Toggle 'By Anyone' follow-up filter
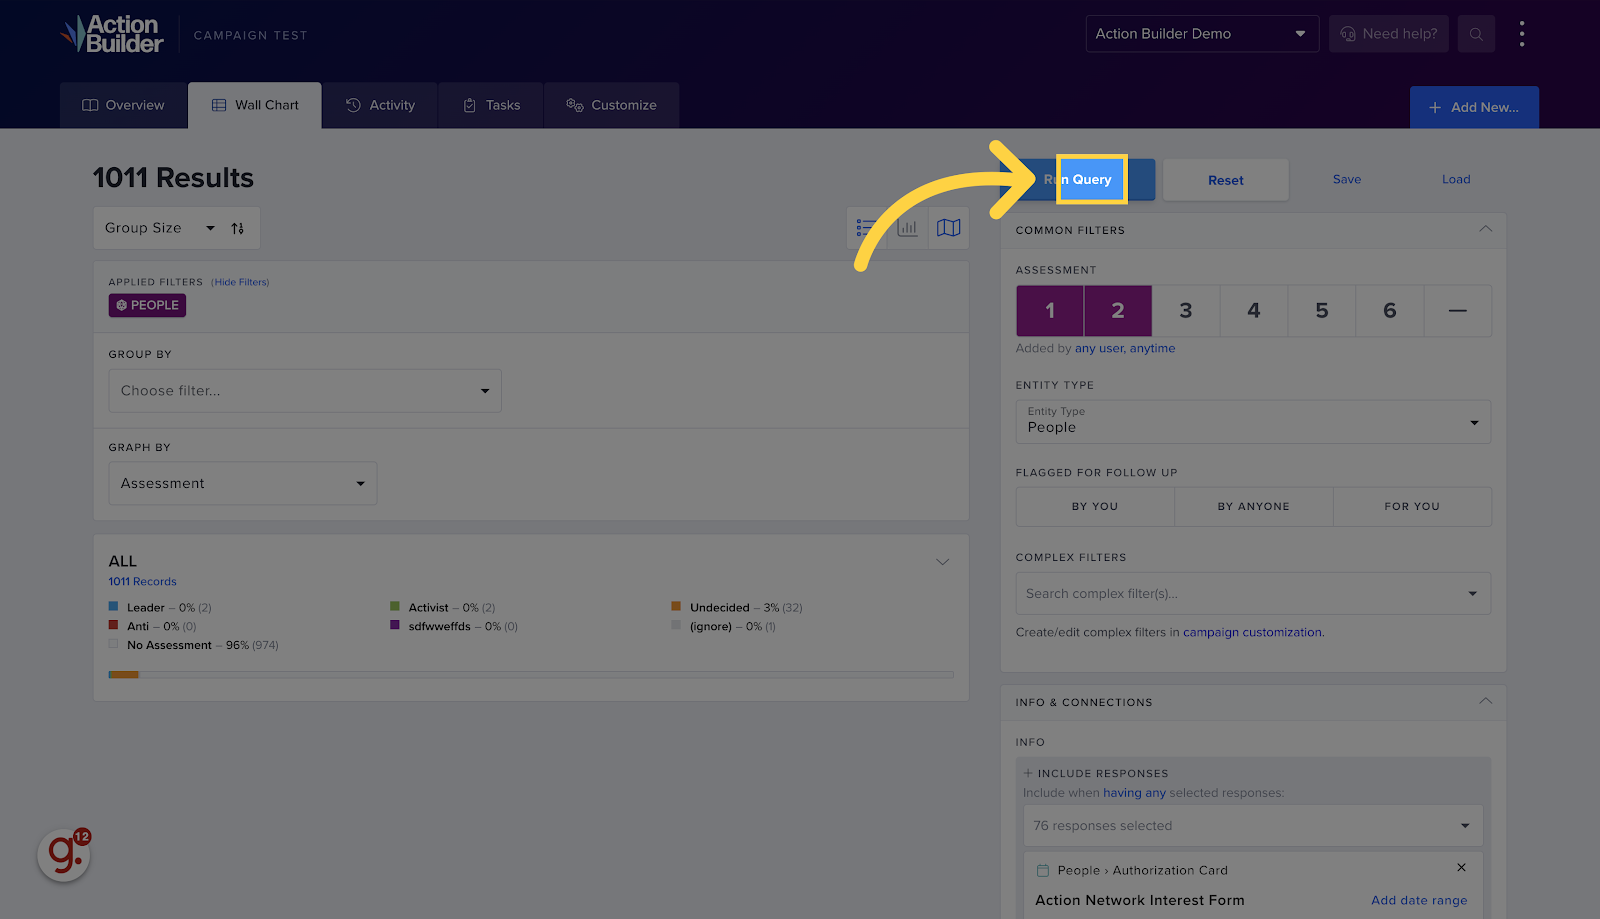 [1252, 506]
